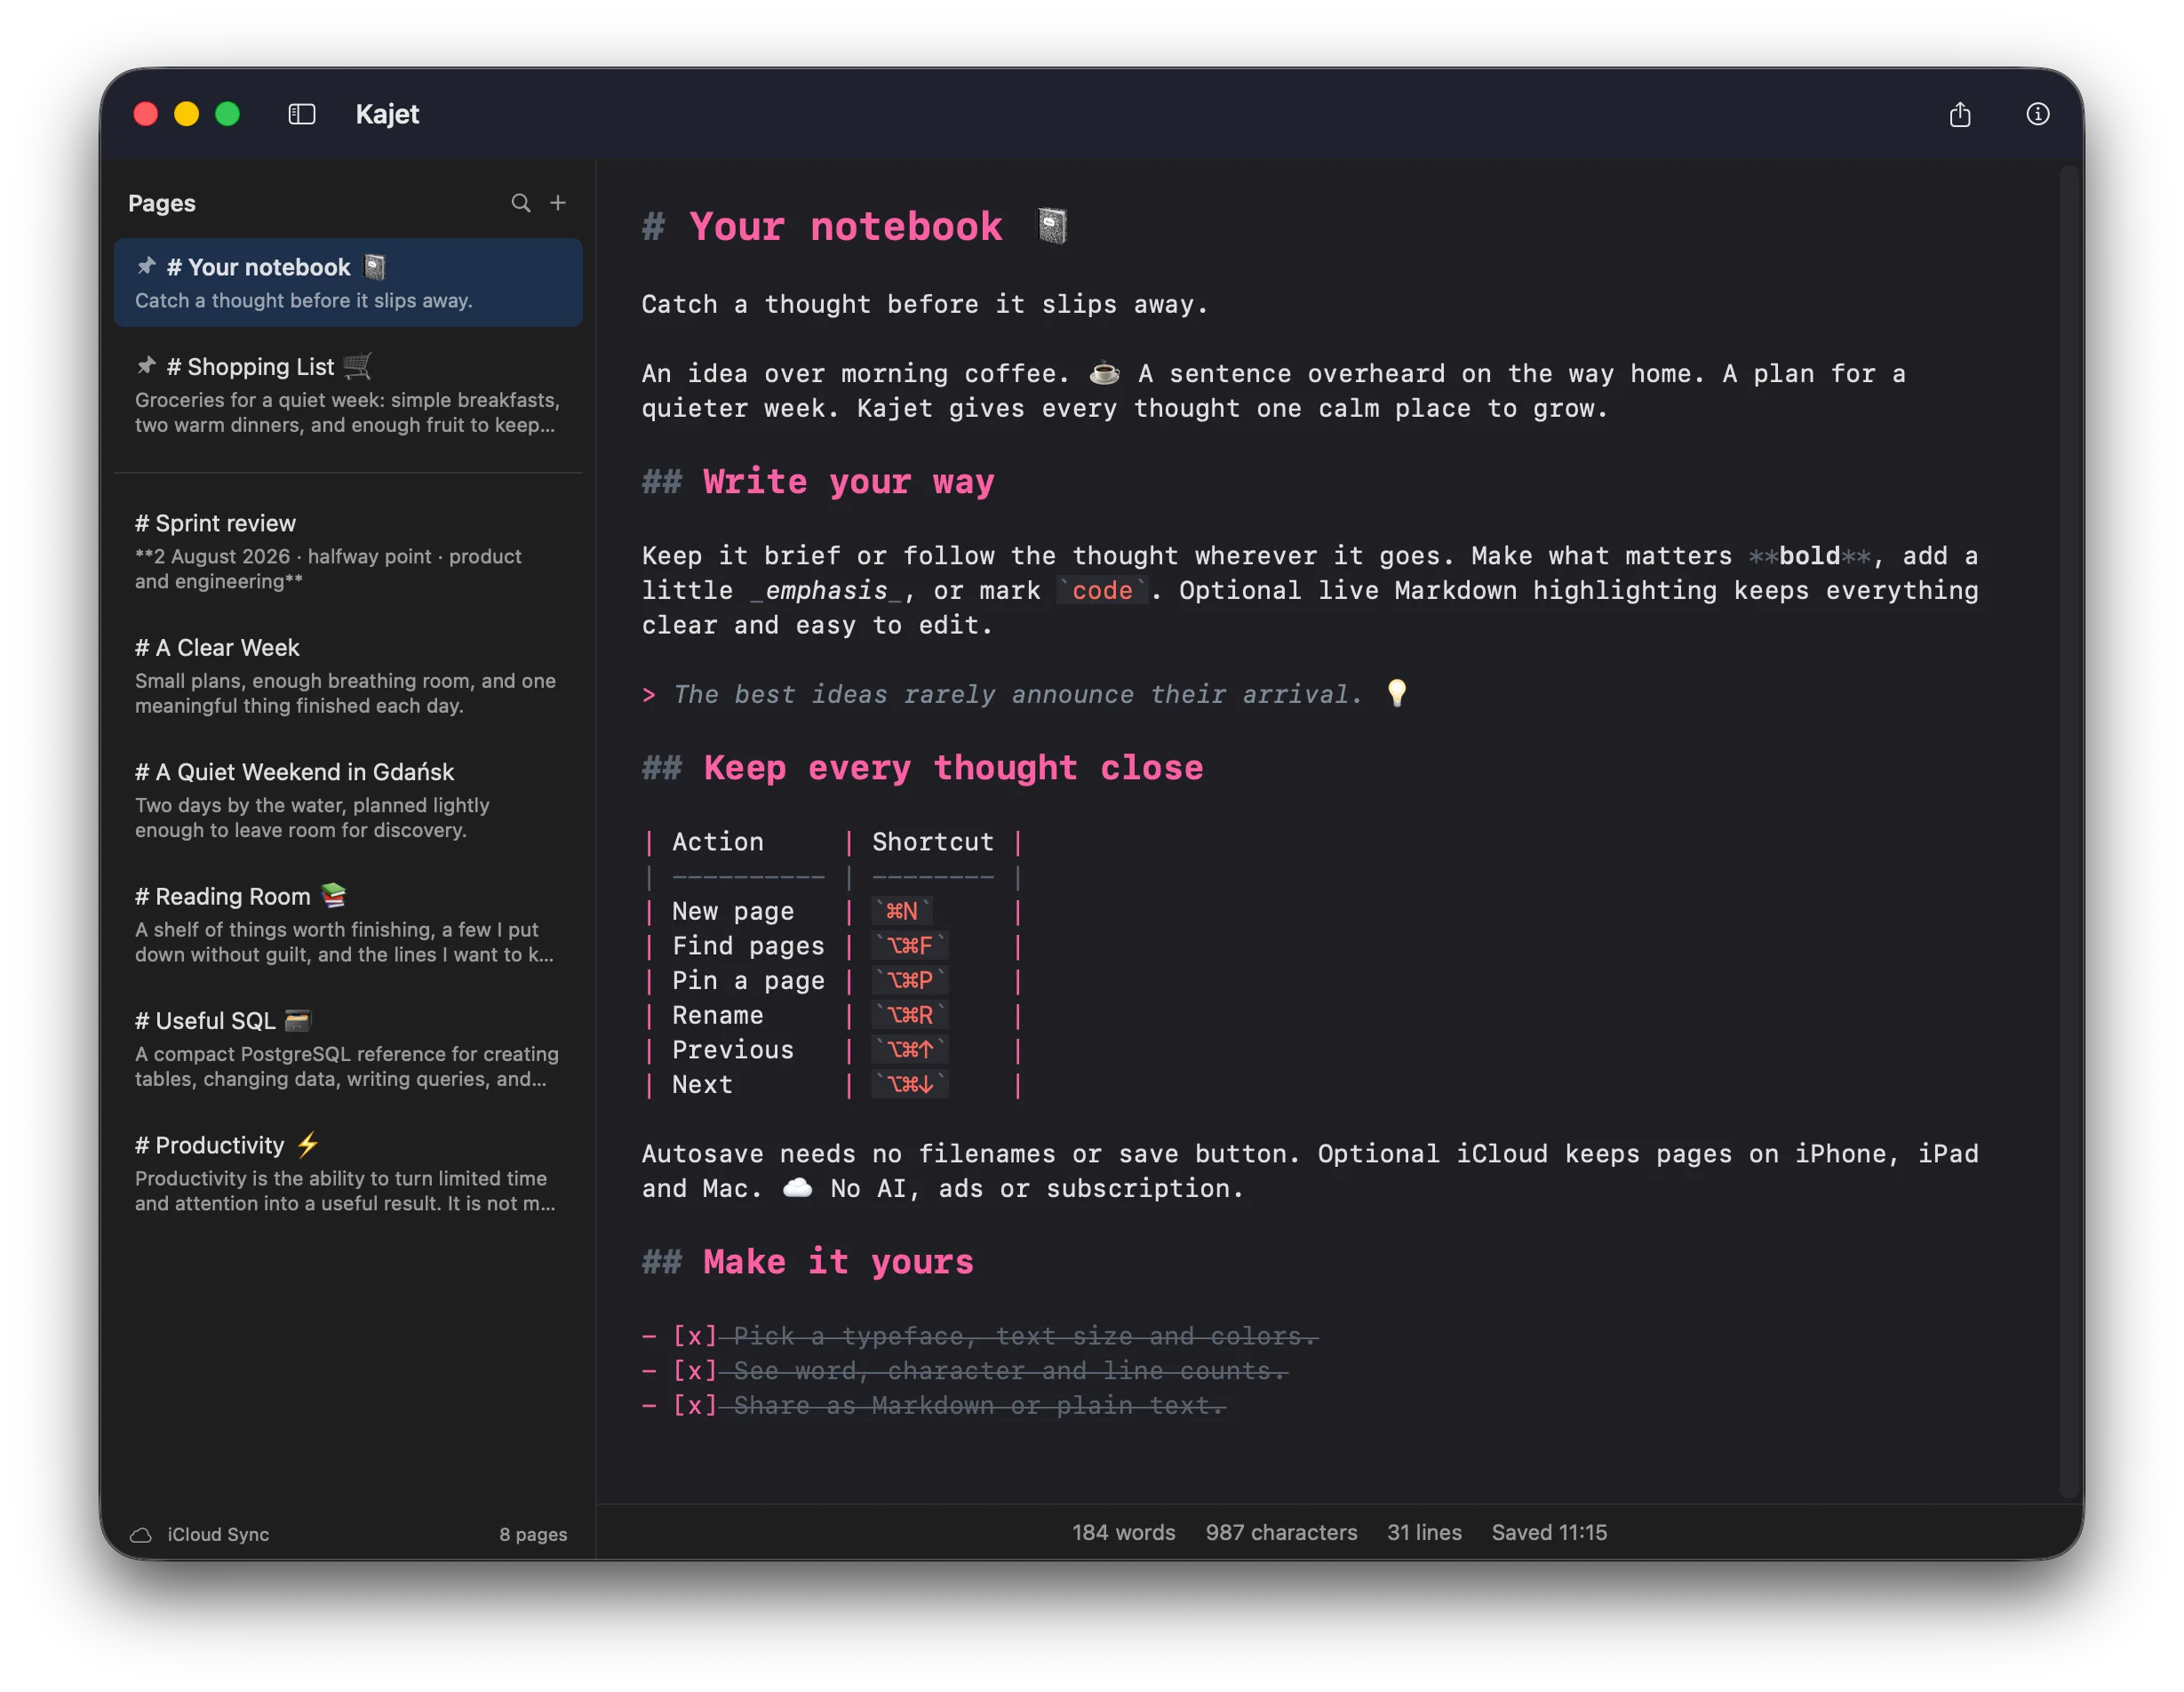
Task: Click the ⌥⌘F shortcut cell
Action: click(909, 946)
